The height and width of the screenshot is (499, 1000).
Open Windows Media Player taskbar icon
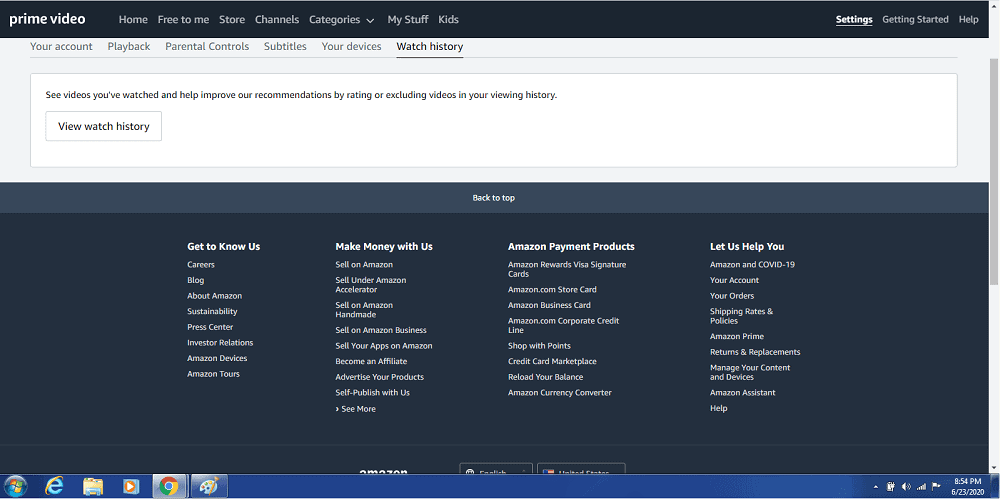pyautogui.click(x=131, y=487)
